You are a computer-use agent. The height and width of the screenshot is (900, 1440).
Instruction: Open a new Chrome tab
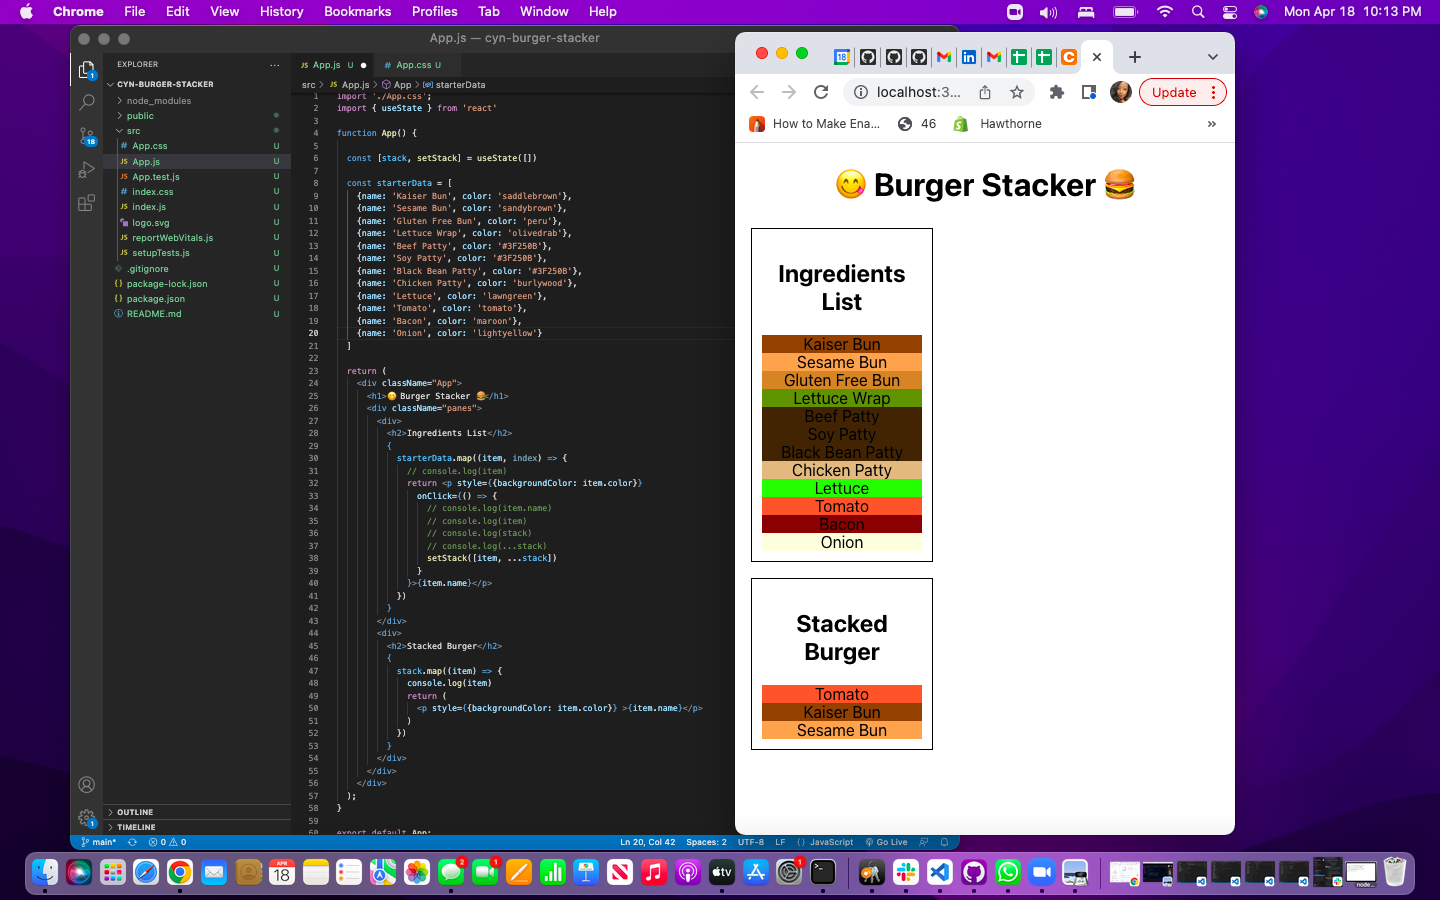pos(1134,57)
